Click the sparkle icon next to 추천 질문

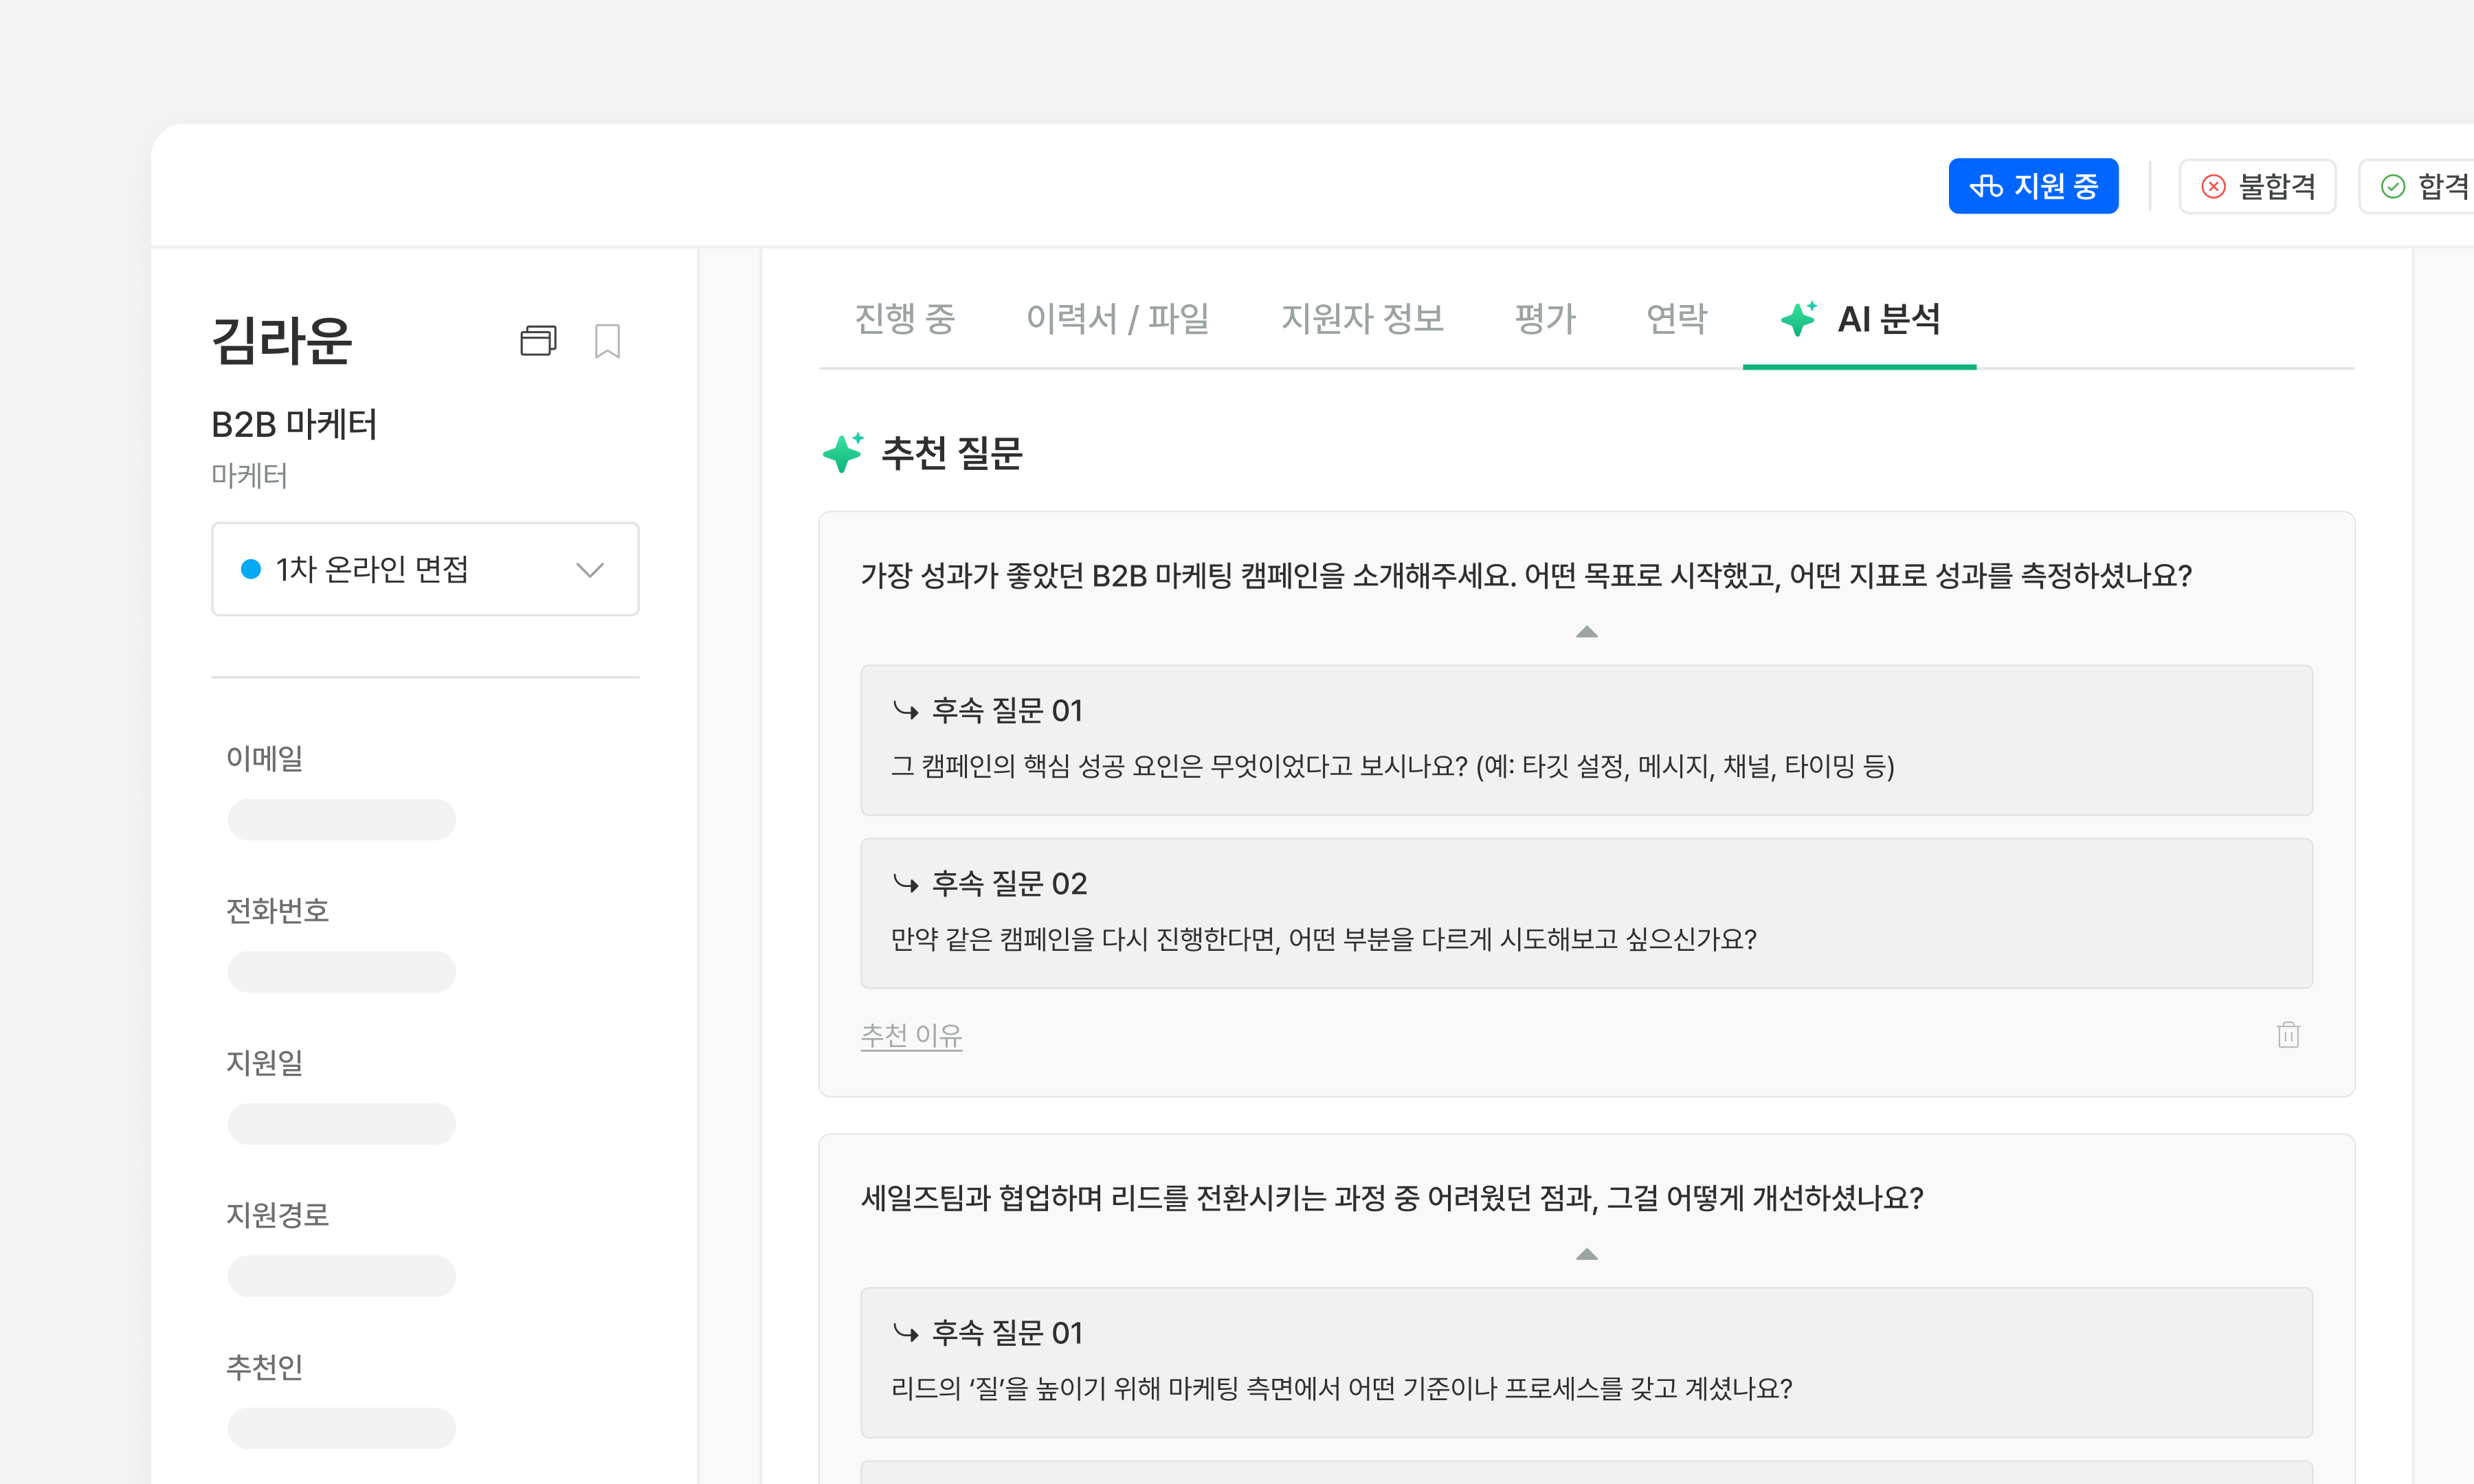coord(843,453)
